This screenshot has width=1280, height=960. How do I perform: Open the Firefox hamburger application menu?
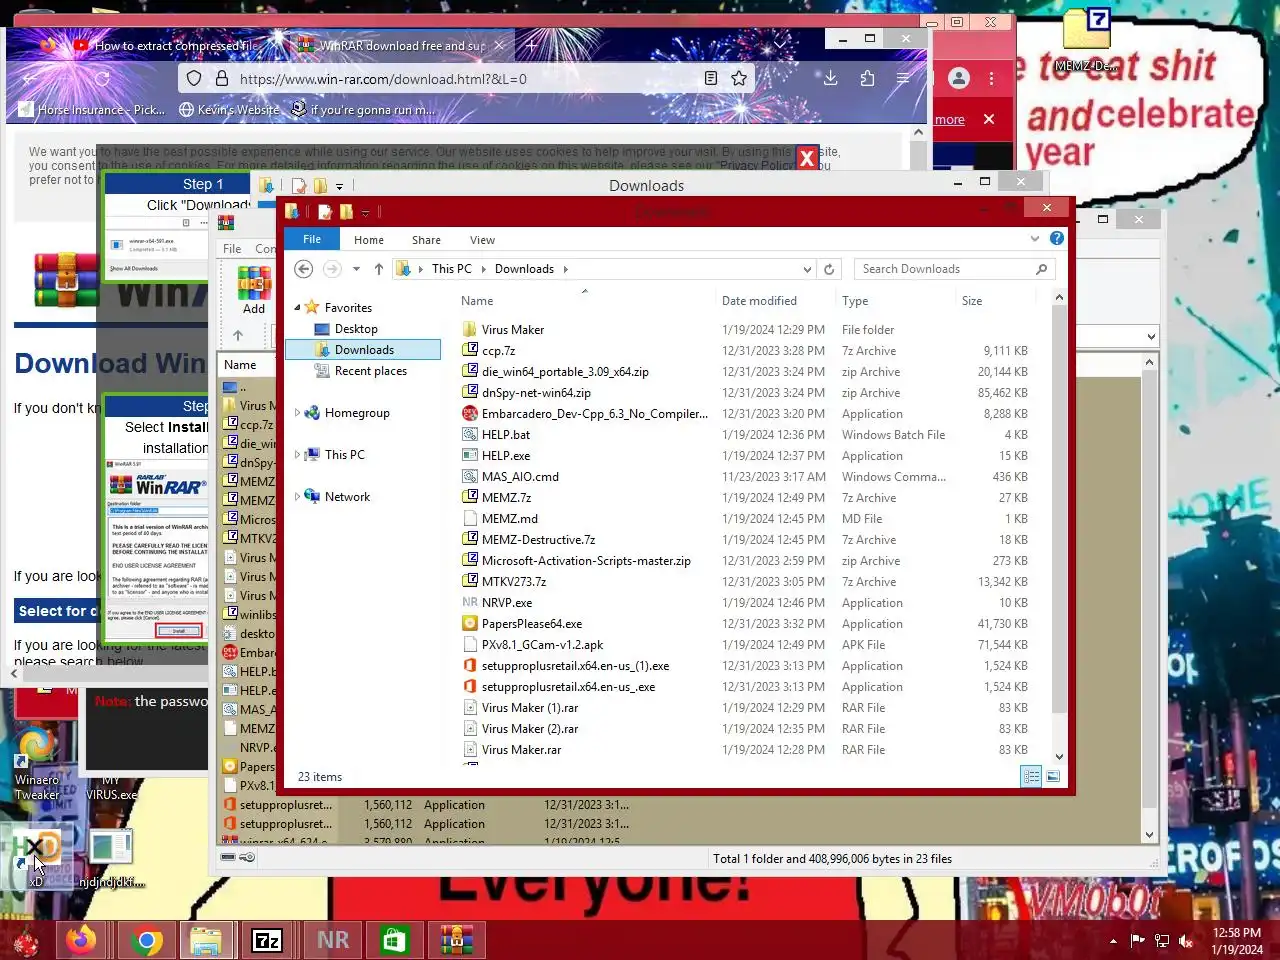click(903, 78)
